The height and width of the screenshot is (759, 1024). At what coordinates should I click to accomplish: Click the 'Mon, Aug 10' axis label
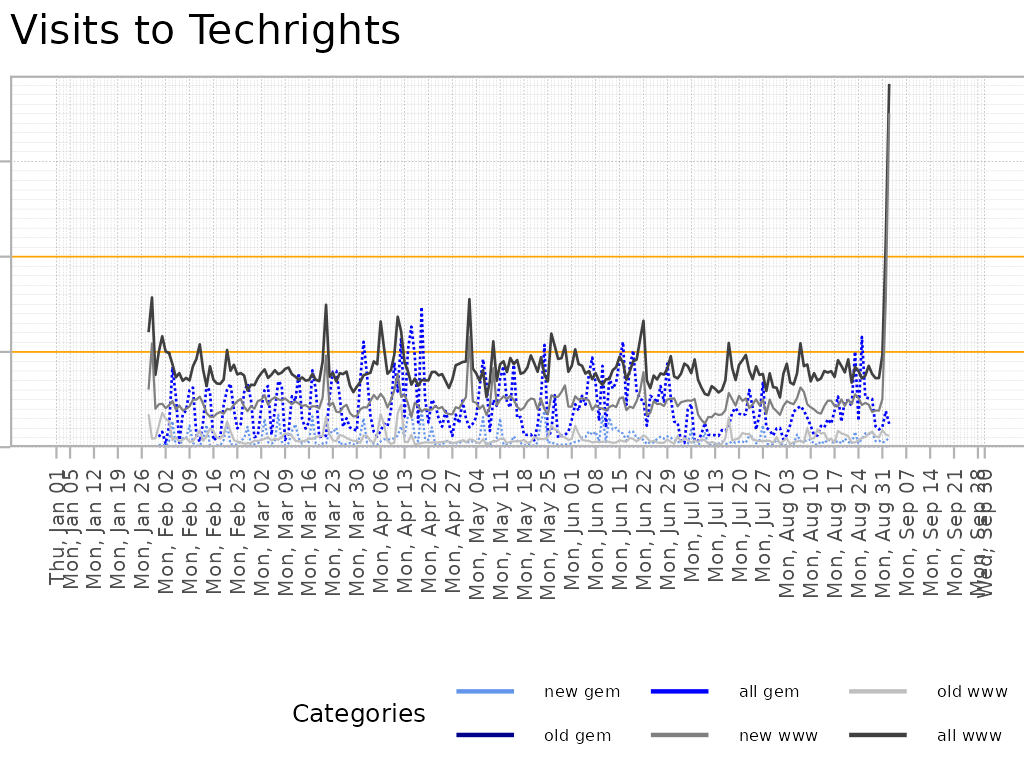[x=810, y=533]
